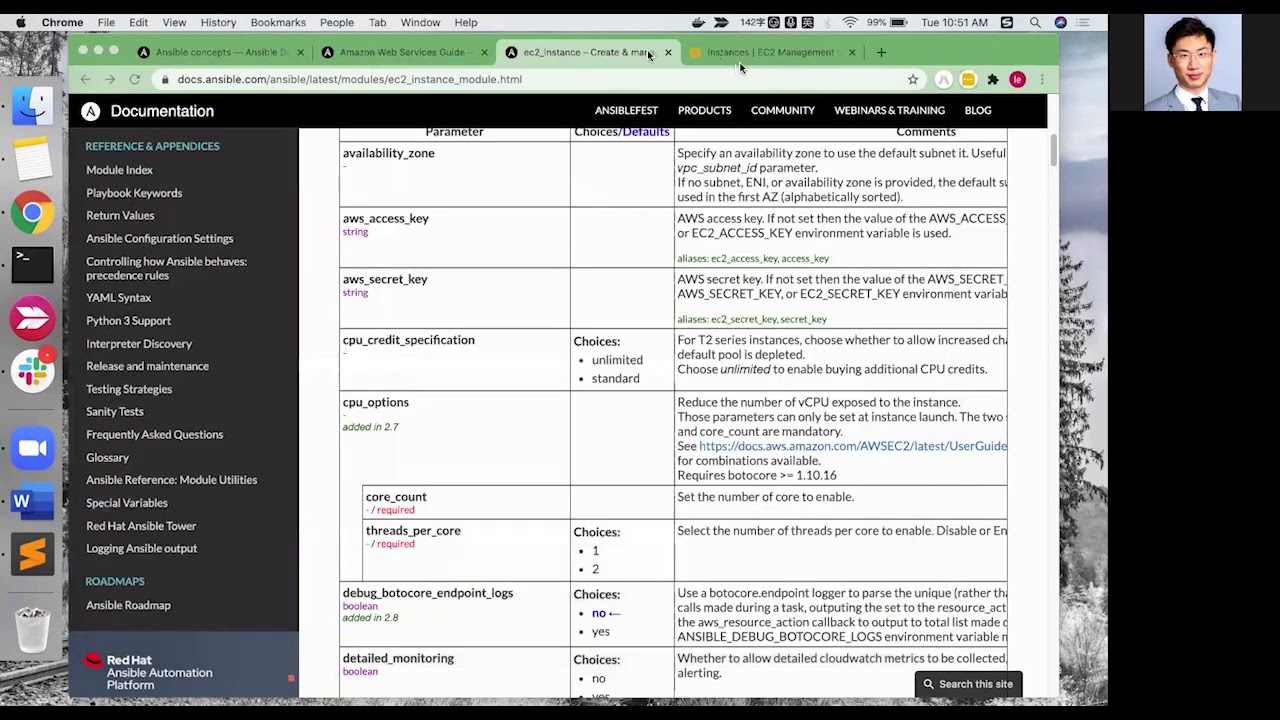This screenshot has height=720, width=1280.
Task: Click the page vertical scrollbar
Action: (1053, 150)
